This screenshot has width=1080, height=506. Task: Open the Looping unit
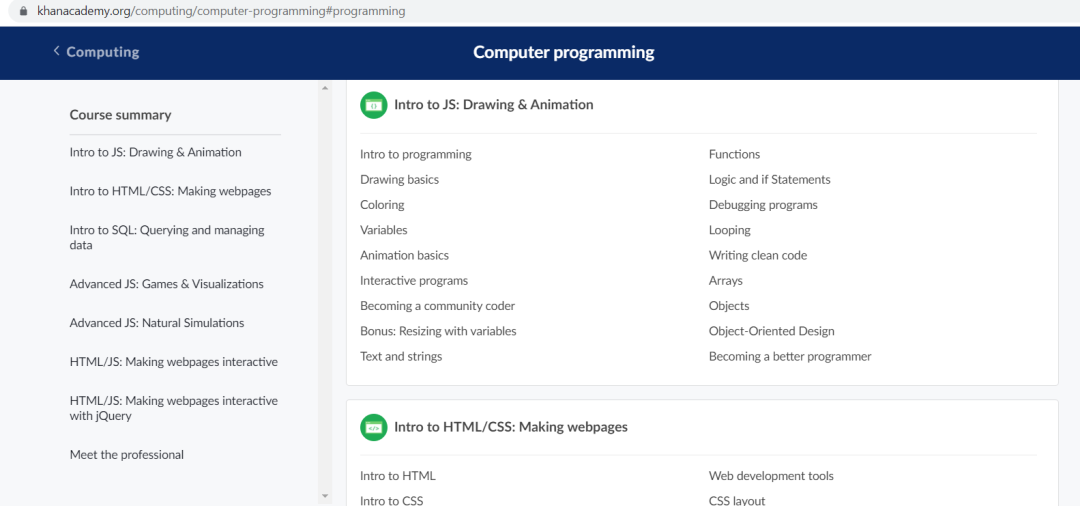click(x=729, y=230)
